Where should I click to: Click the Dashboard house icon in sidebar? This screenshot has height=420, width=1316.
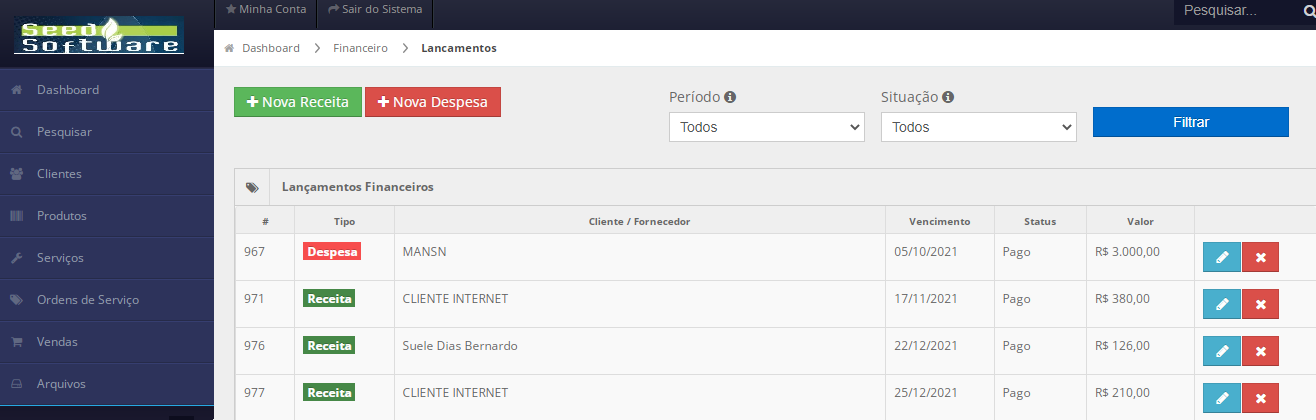point(17,90)
